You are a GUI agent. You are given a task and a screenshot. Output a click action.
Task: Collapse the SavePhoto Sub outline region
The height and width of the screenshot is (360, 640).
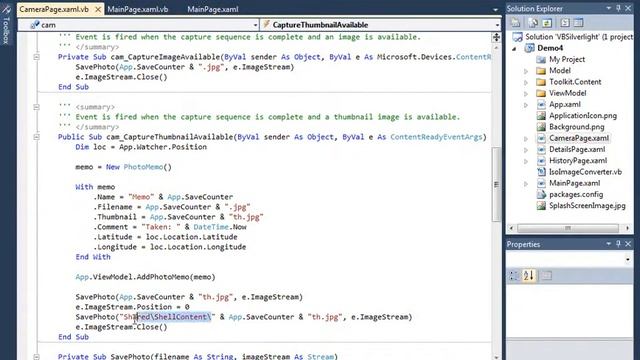pyautogui.click(x=36, y=357)
